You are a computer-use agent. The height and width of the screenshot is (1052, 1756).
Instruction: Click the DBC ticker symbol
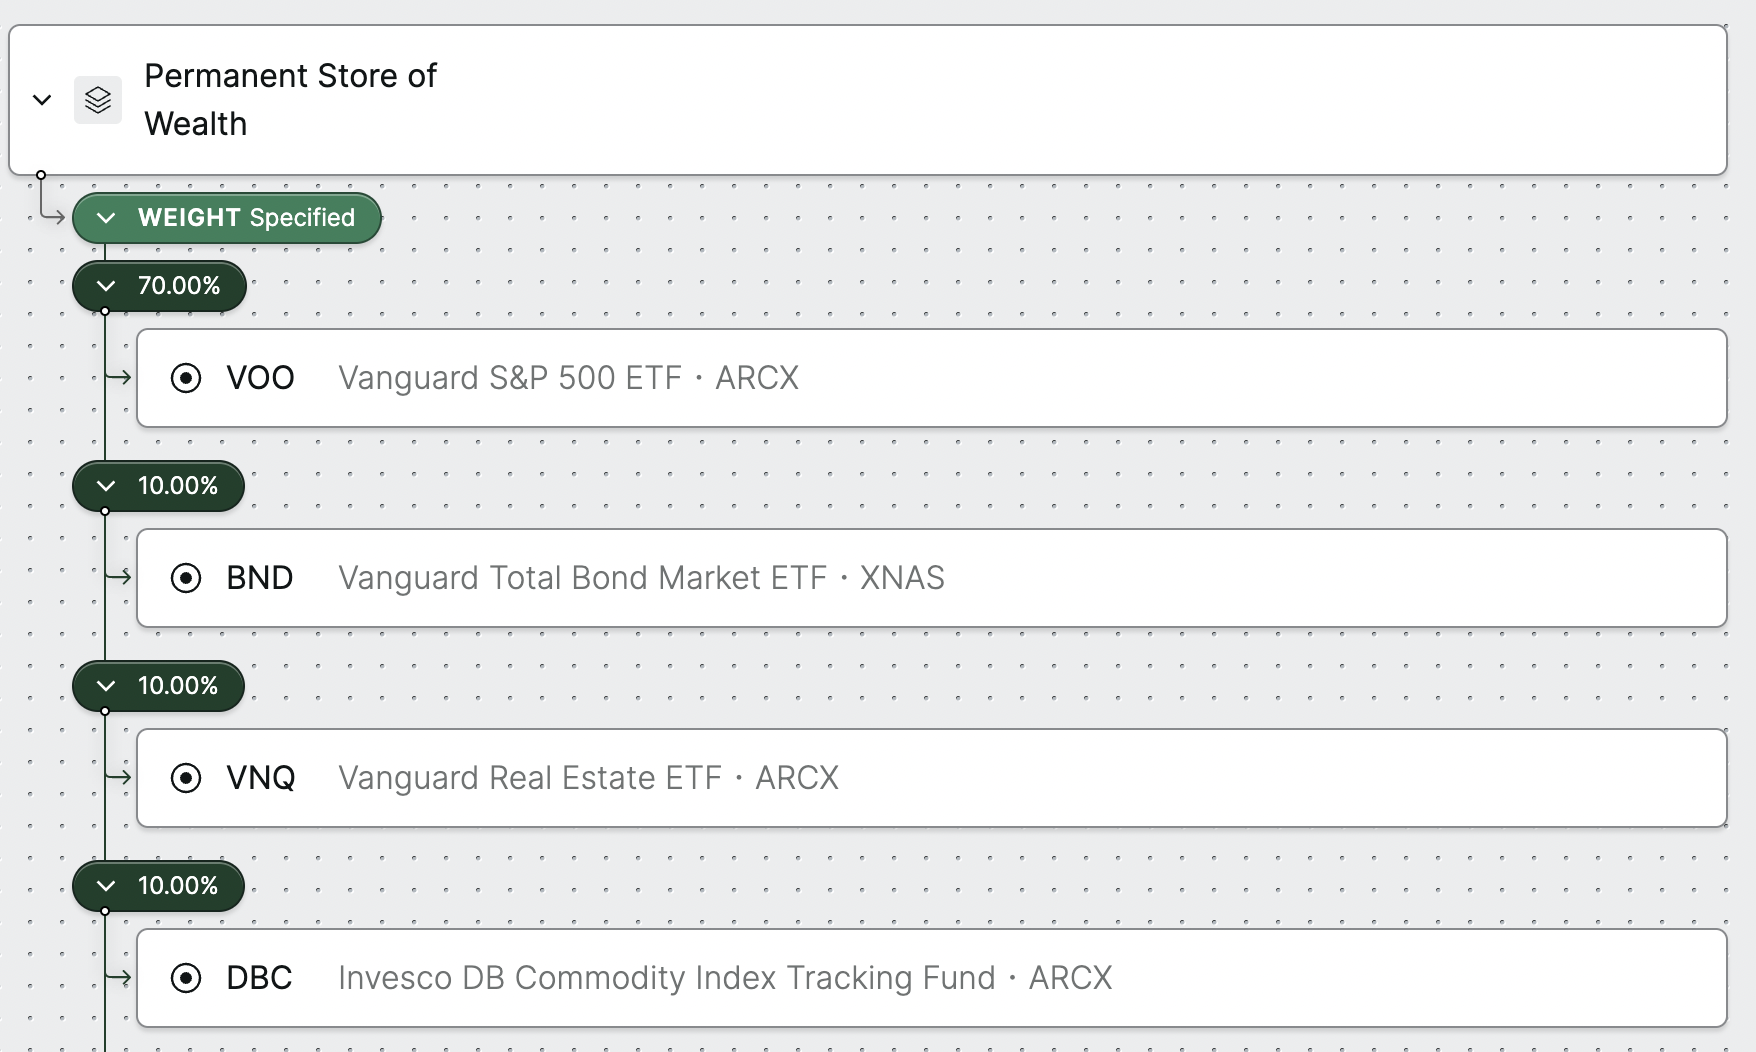pyautogui.click(x=259, y=978)
